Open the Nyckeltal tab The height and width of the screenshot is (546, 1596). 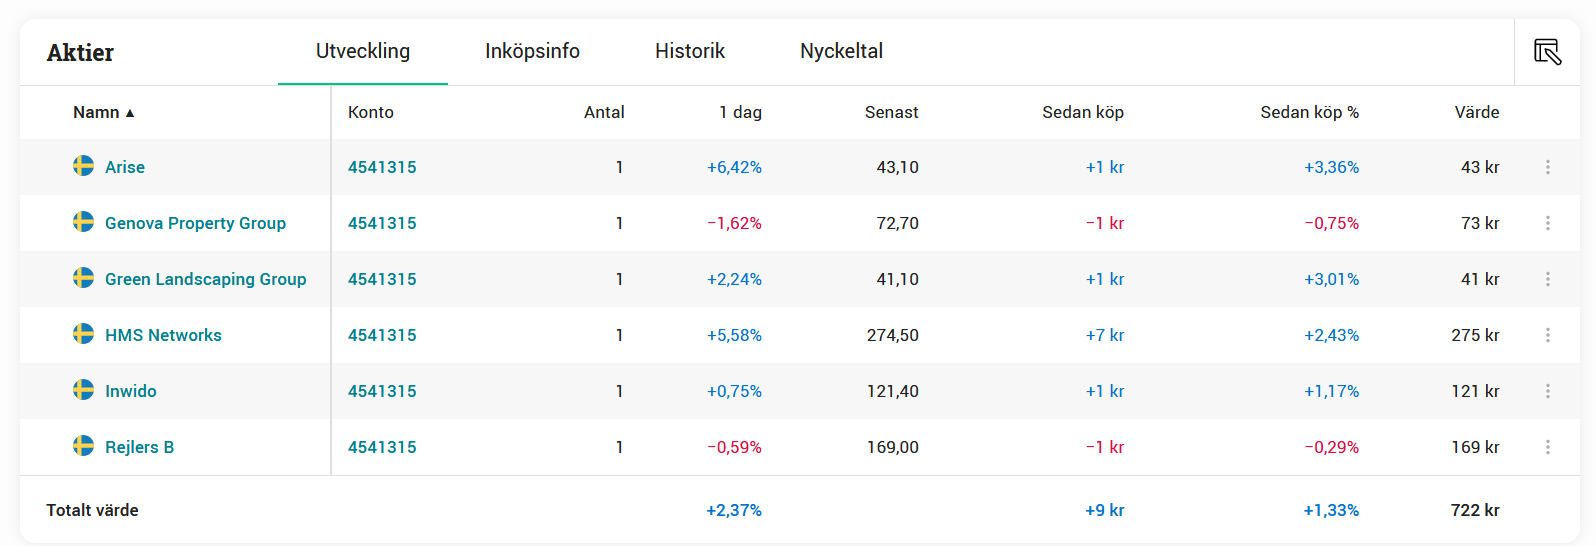coord(841,51)
